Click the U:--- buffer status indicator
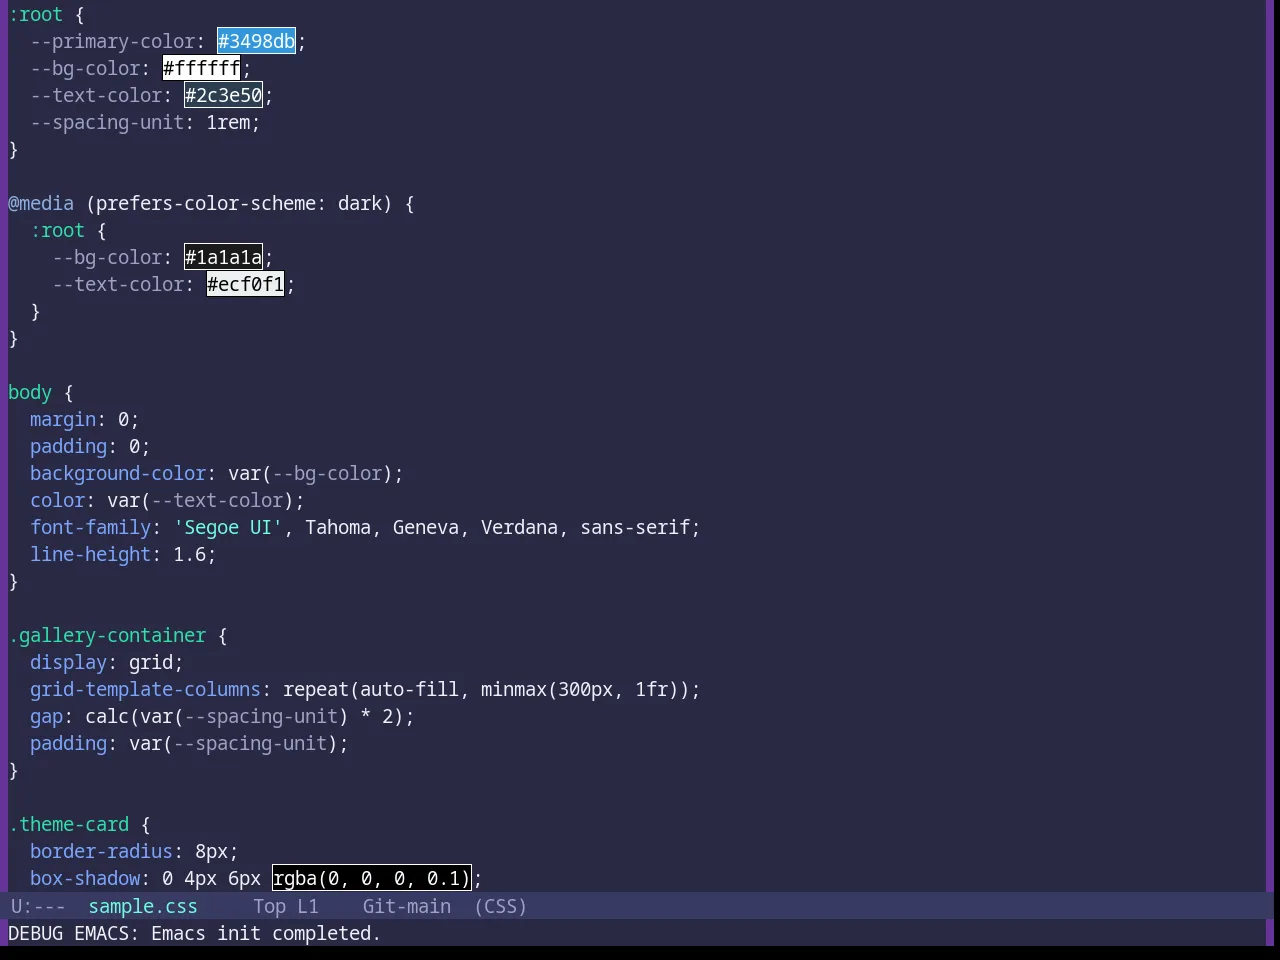The width and height of the screenshot is (1280, 960). [38, 906]
